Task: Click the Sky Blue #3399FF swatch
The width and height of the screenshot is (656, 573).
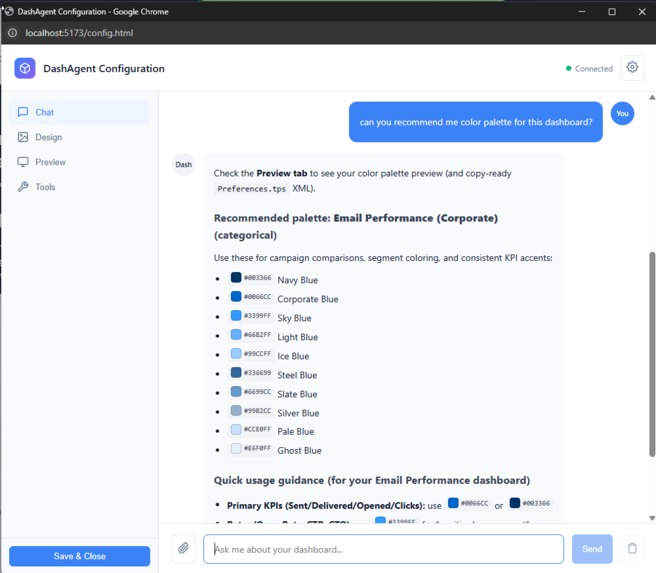Action: pos(236,315)
